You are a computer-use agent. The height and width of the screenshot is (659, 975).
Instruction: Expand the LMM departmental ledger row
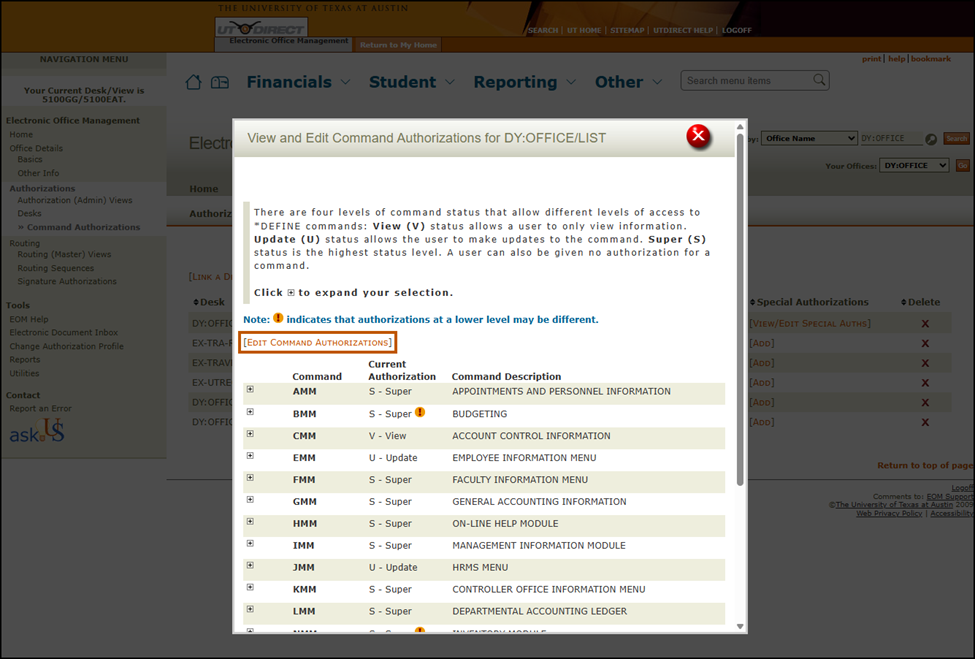[x=250, y=609]
